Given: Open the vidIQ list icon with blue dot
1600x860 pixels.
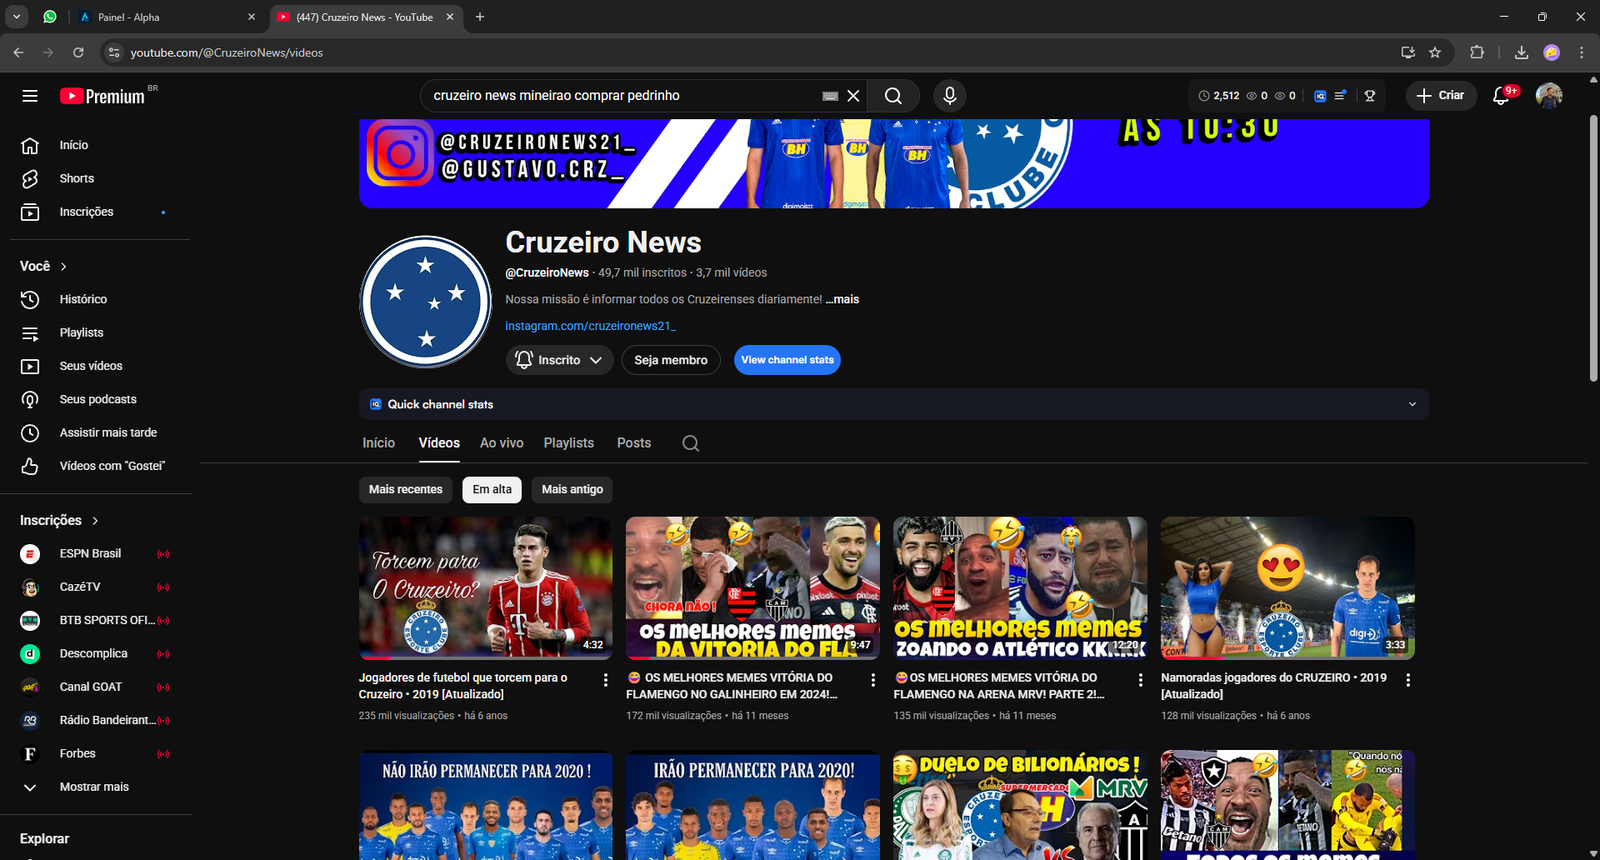Looking at the screenshot, I should (1340, 96).
